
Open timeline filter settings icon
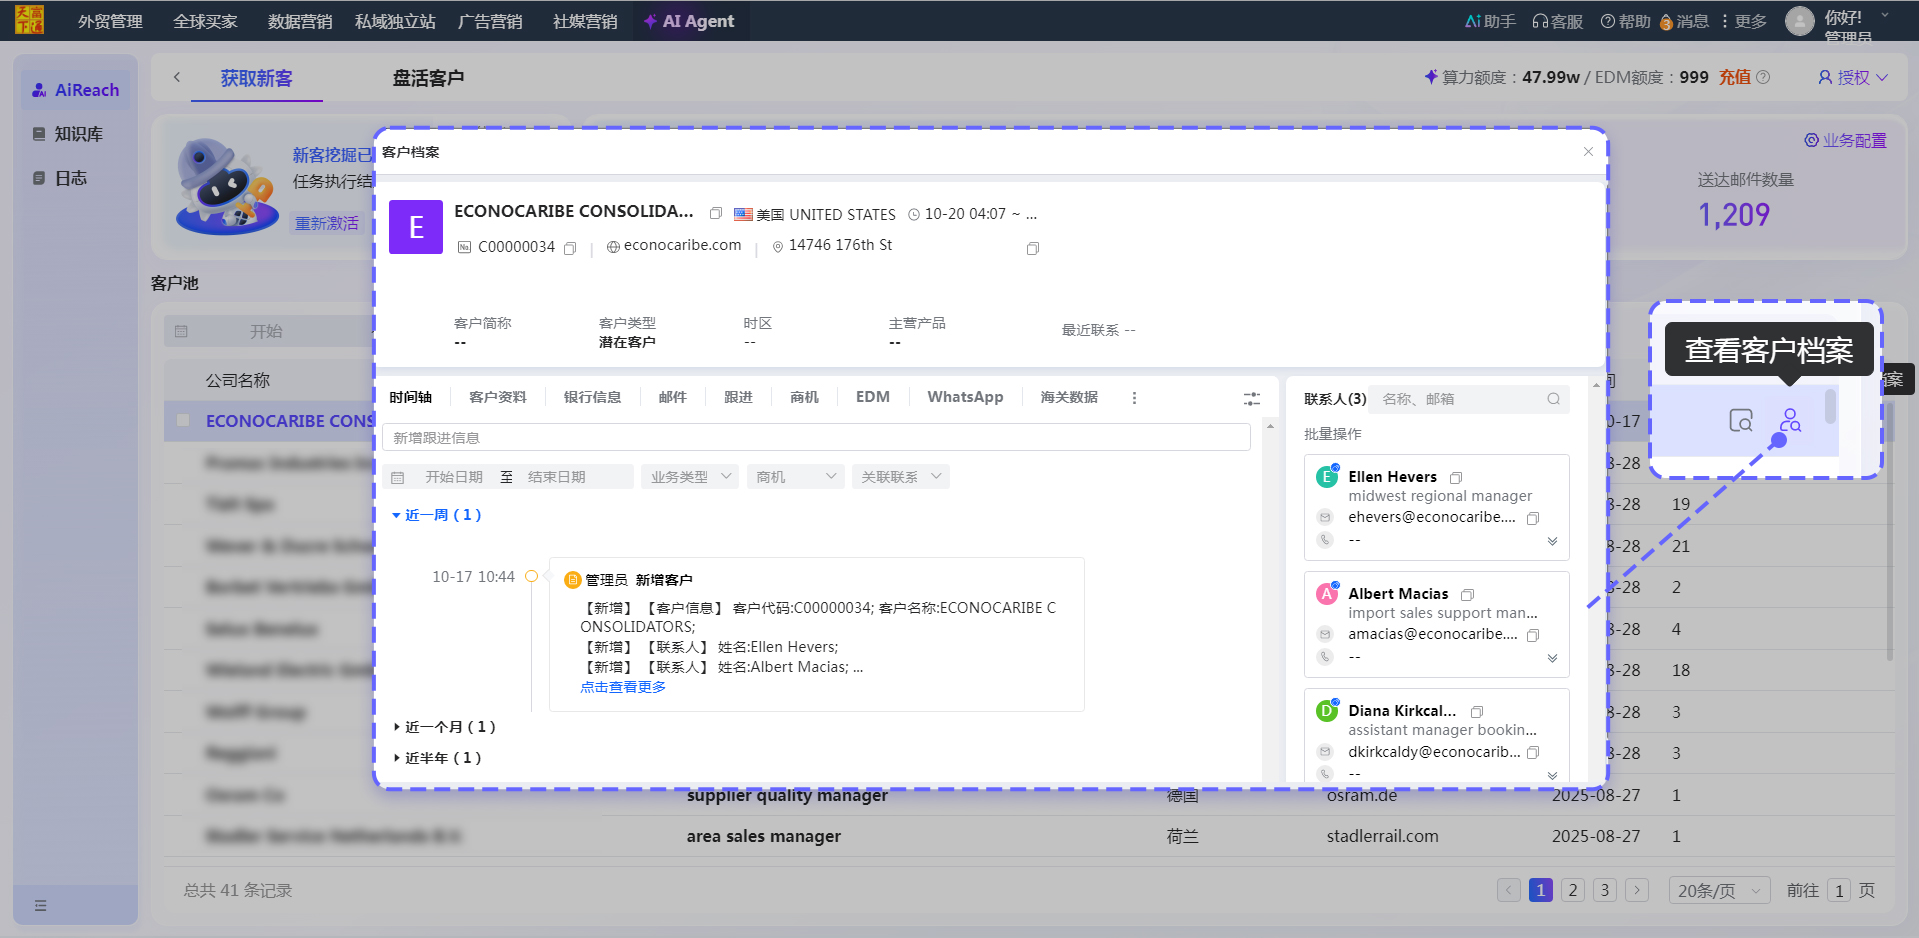point(1251,398)
